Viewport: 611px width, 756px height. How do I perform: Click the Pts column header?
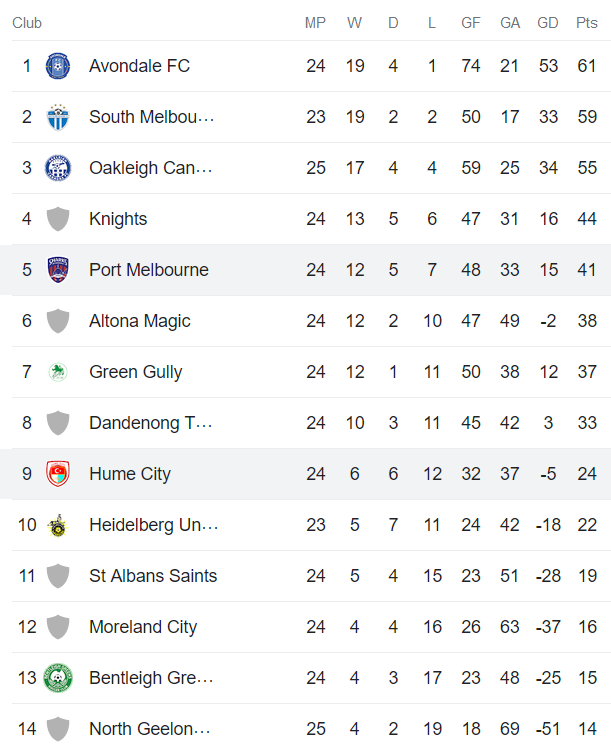(586, 23)
